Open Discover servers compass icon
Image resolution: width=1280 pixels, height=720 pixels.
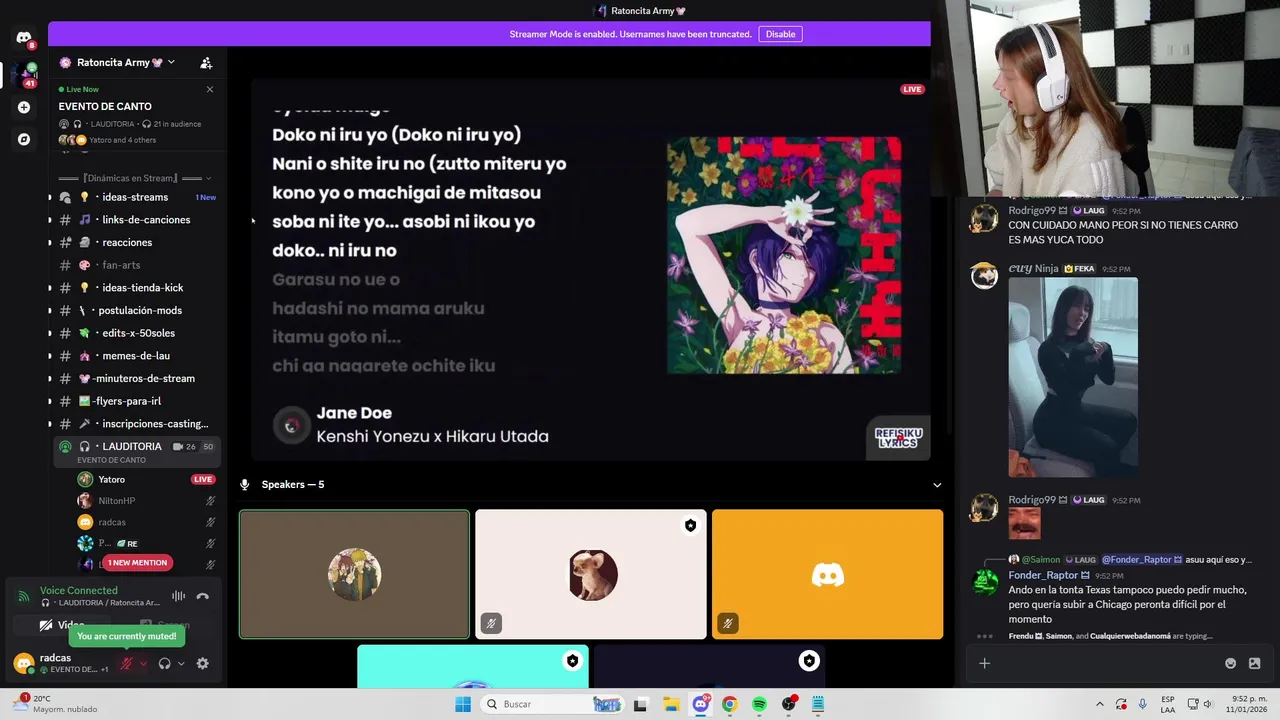(24, 139)
